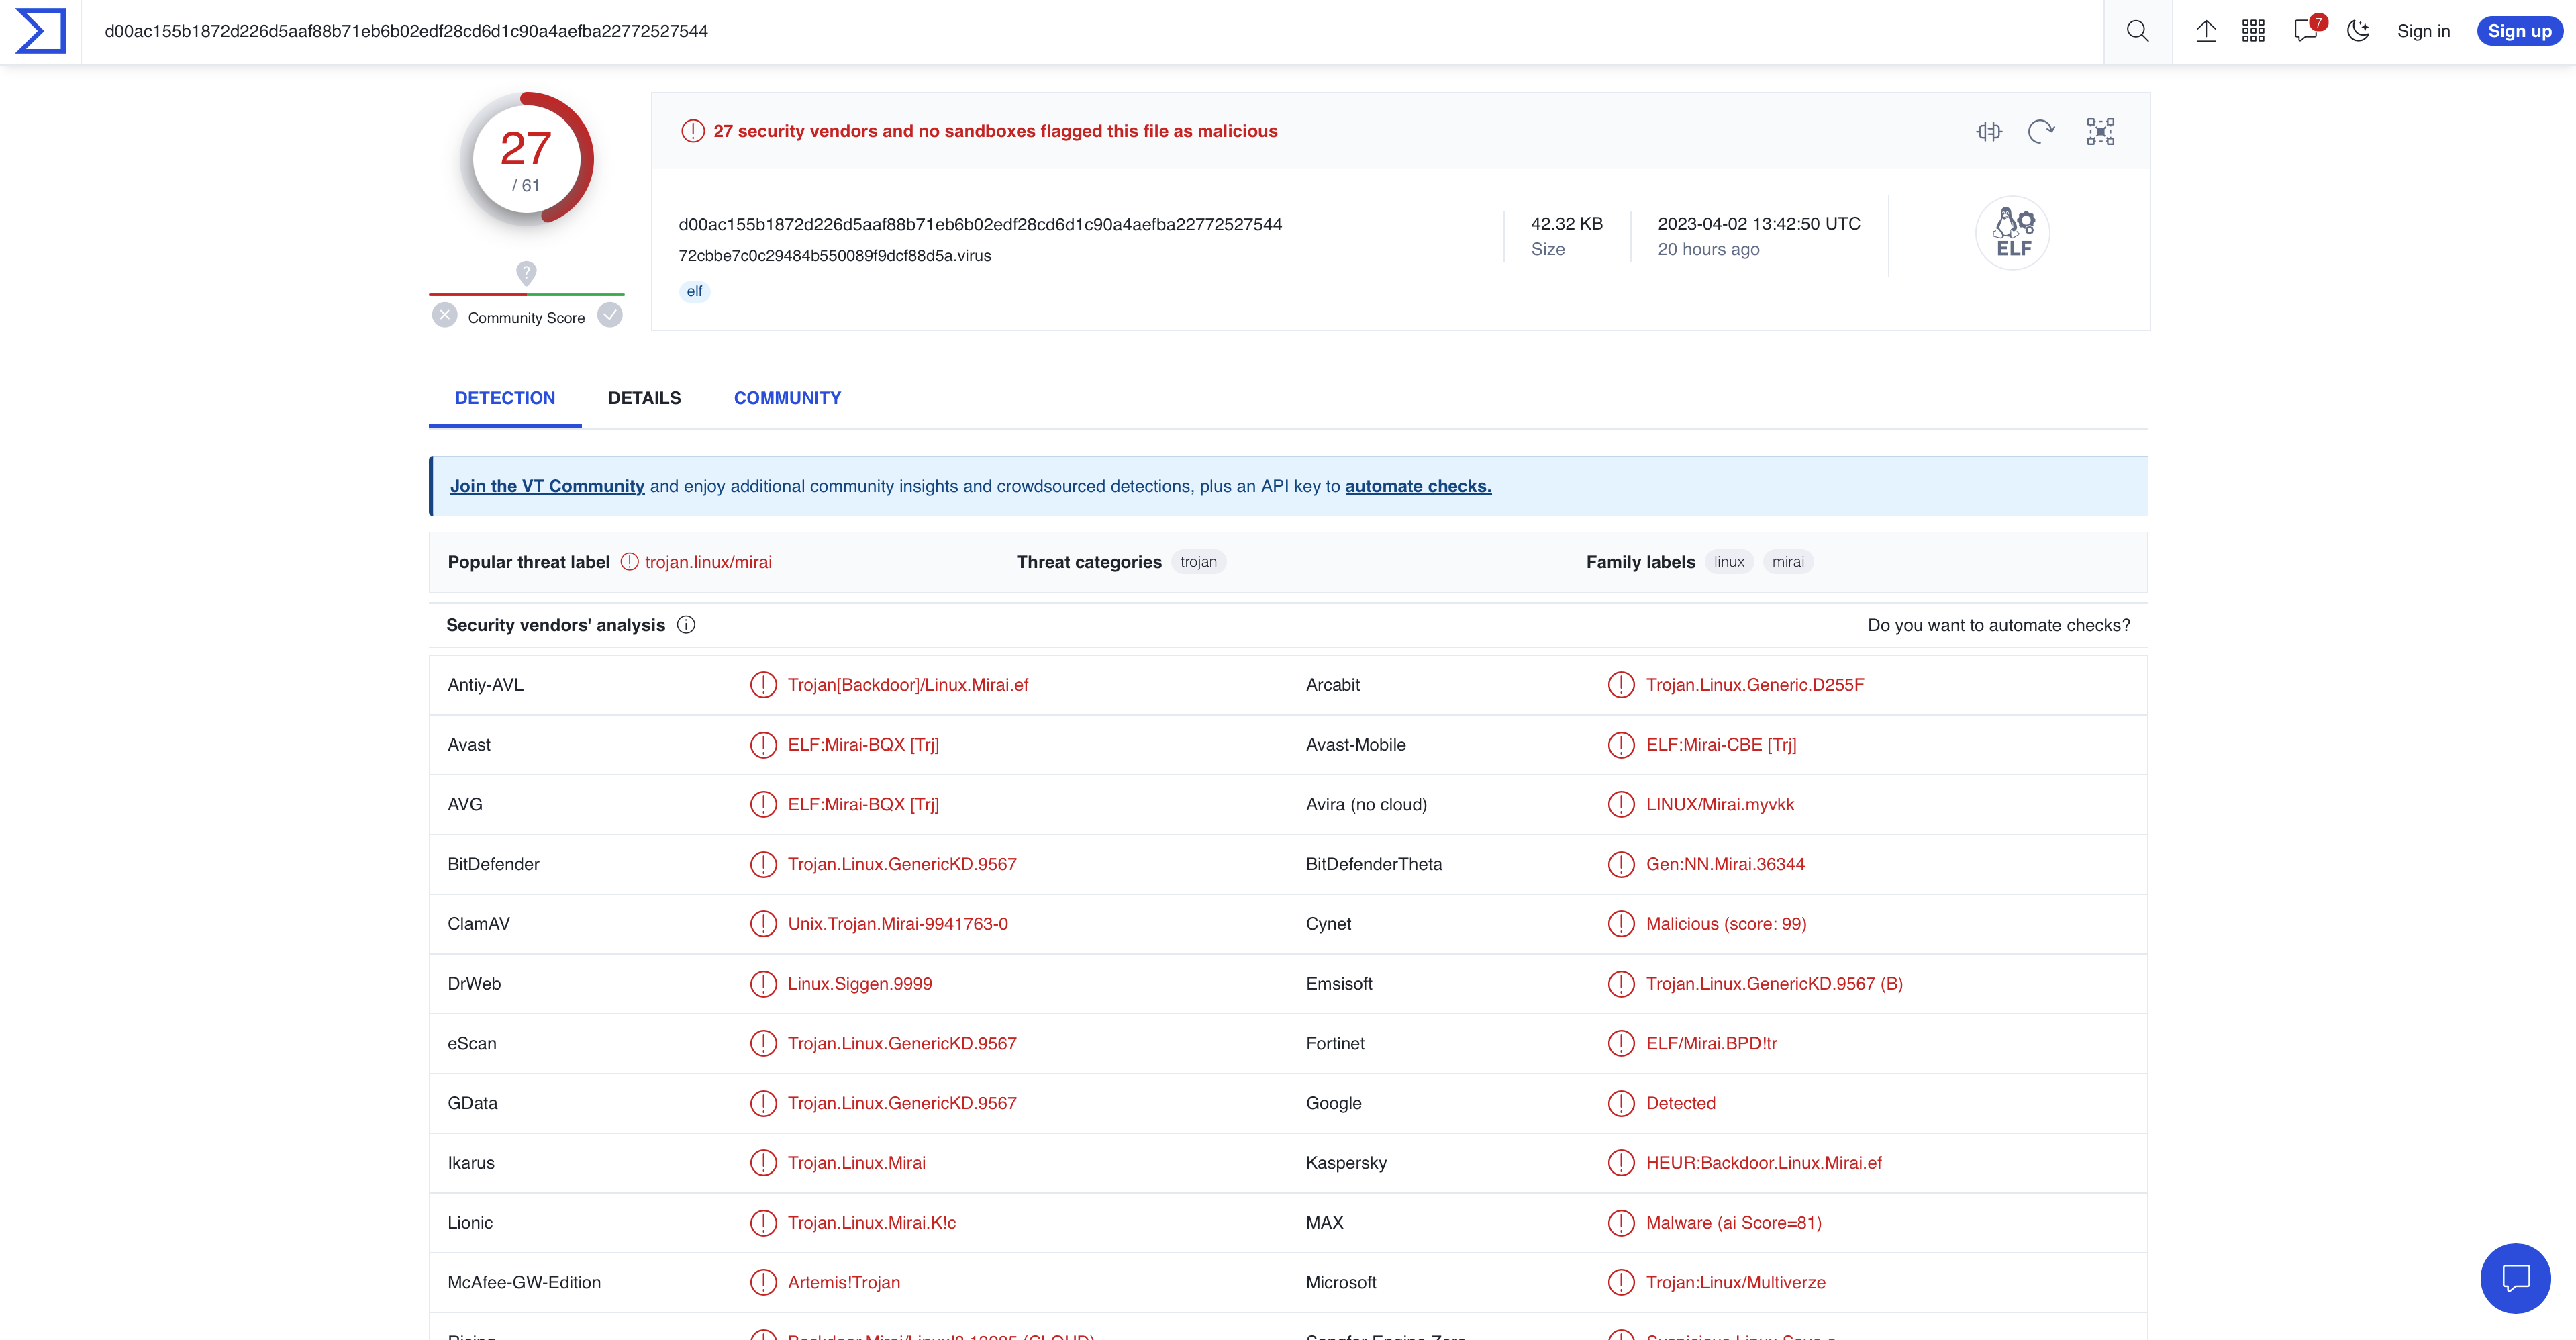Screen dimensions: 2576x1340
Task: Click the Sign in link
Action: pos(2423,31)
